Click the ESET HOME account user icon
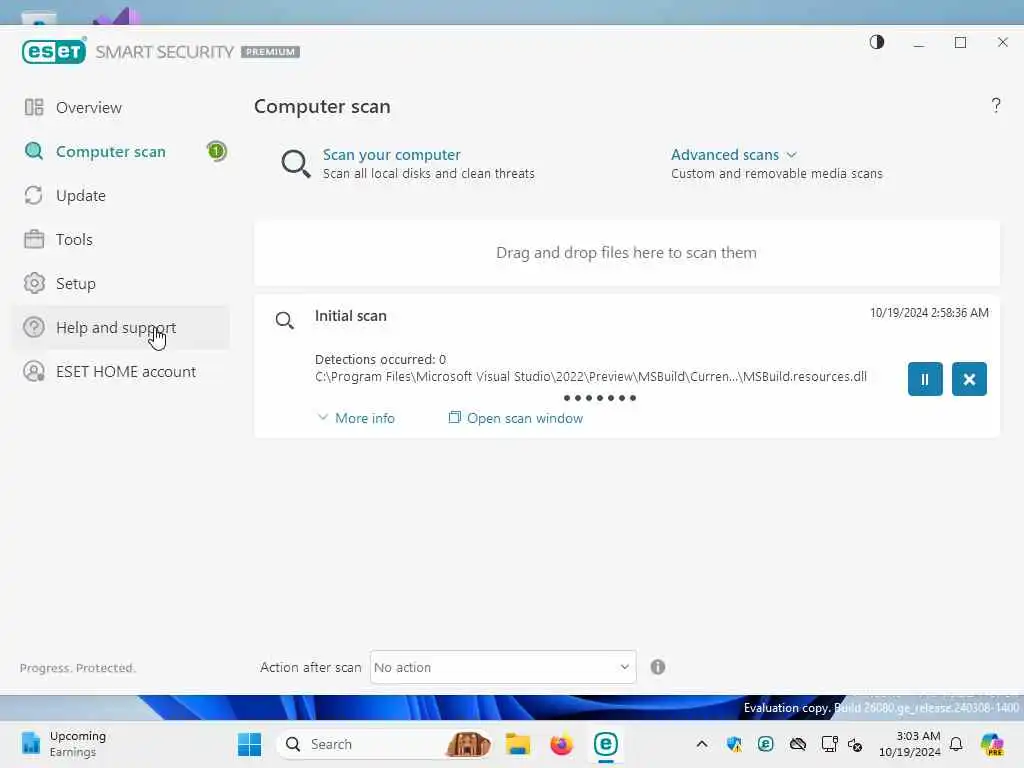 pos(34,371)
